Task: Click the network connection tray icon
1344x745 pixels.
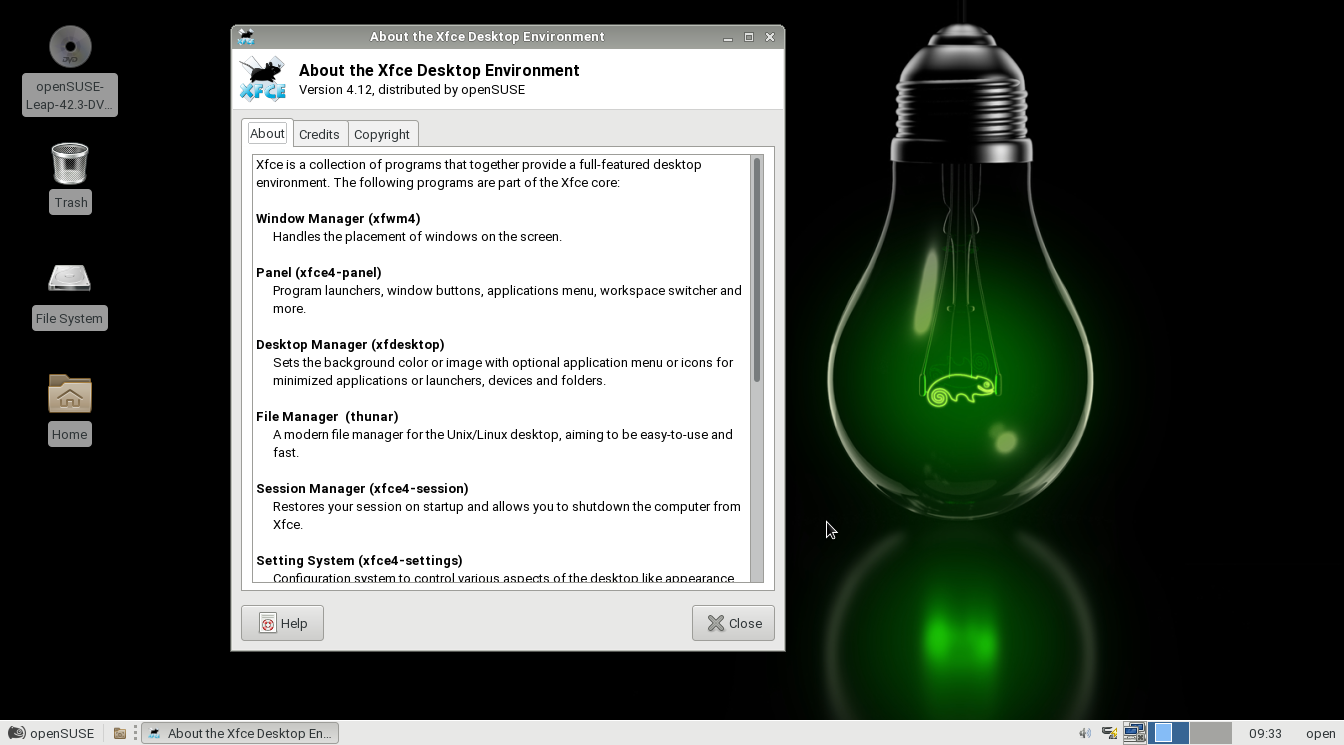Action: click(x=1133, y=733)
